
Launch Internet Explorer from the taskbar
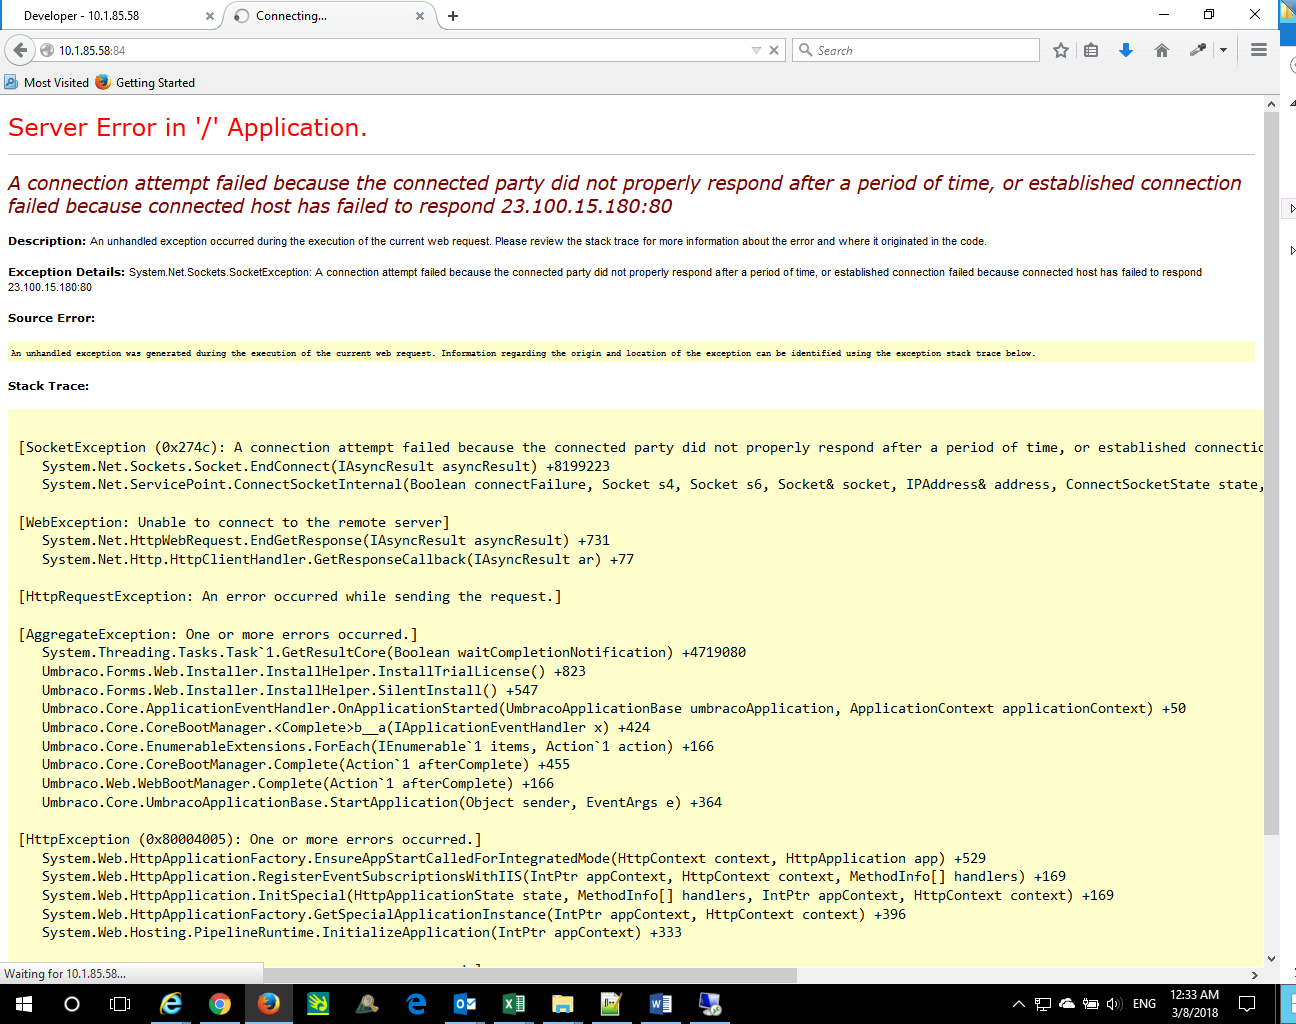pyautogui.click(x=171, y=1004)
